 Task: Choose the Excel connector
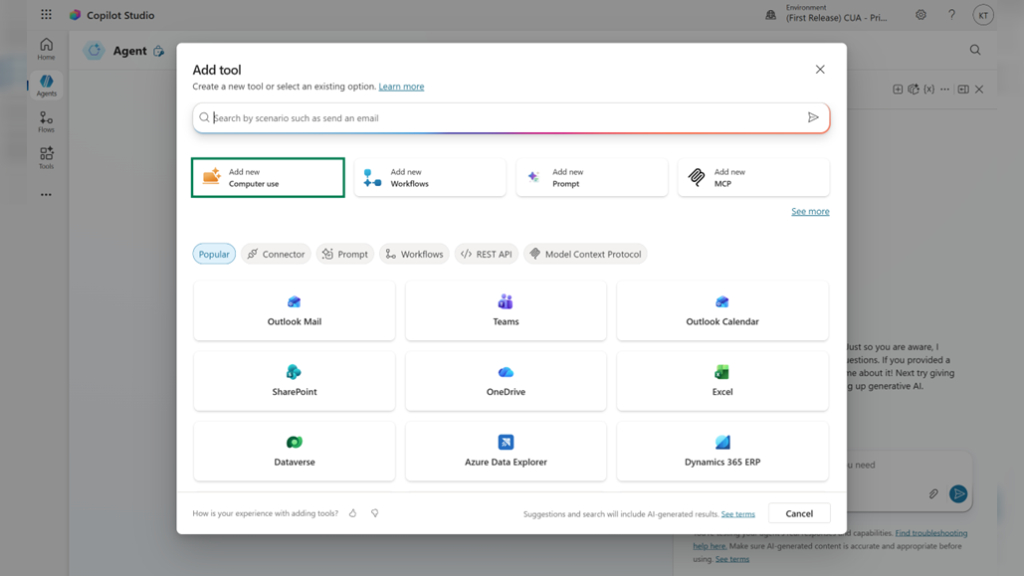(x=722, y=381)
